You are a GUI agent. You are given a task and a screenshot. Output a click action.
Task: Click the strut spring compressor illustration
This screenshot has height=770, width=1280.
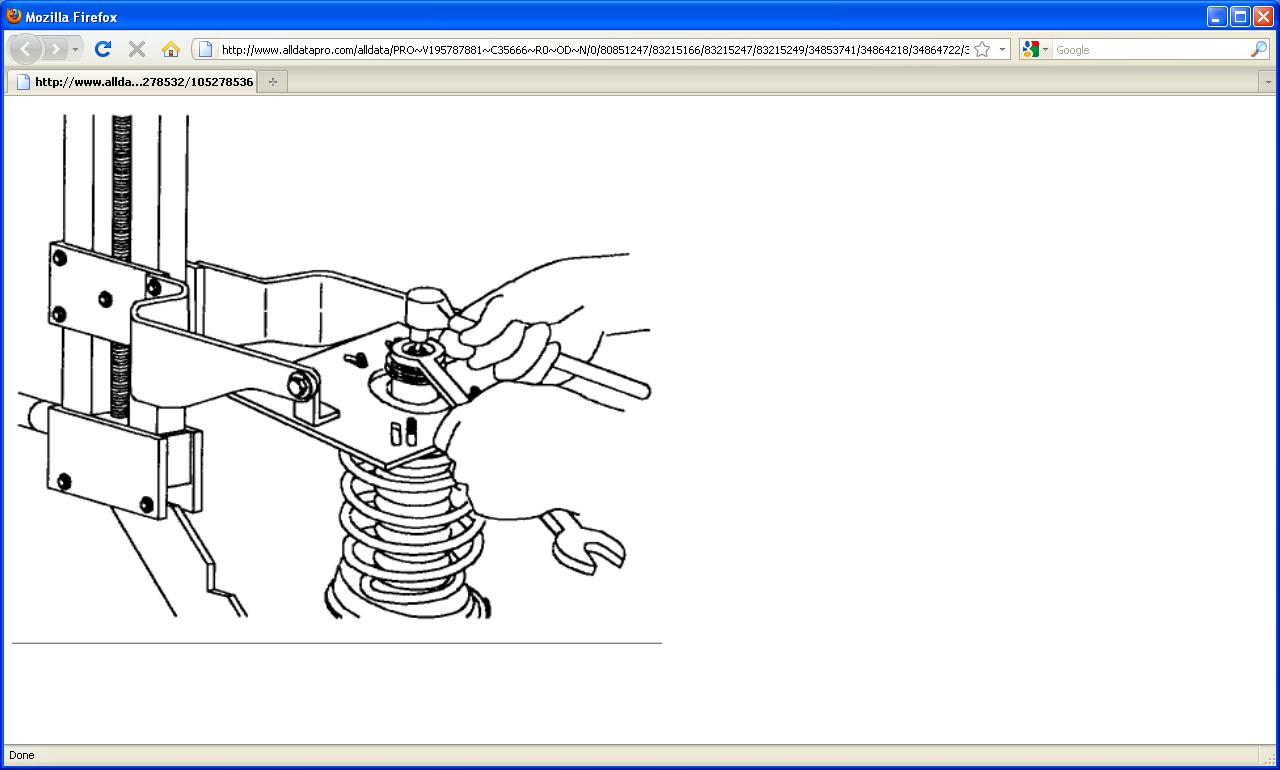pos(334,366)
